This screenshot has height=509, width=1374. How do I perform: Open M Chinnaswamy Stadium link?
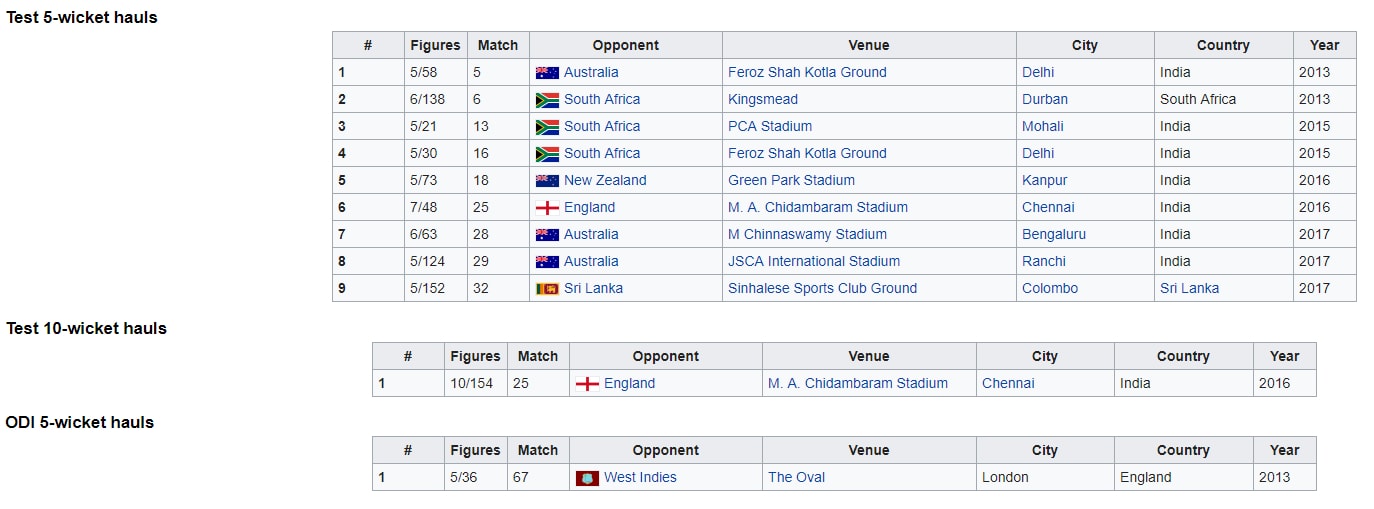(807, 234)
